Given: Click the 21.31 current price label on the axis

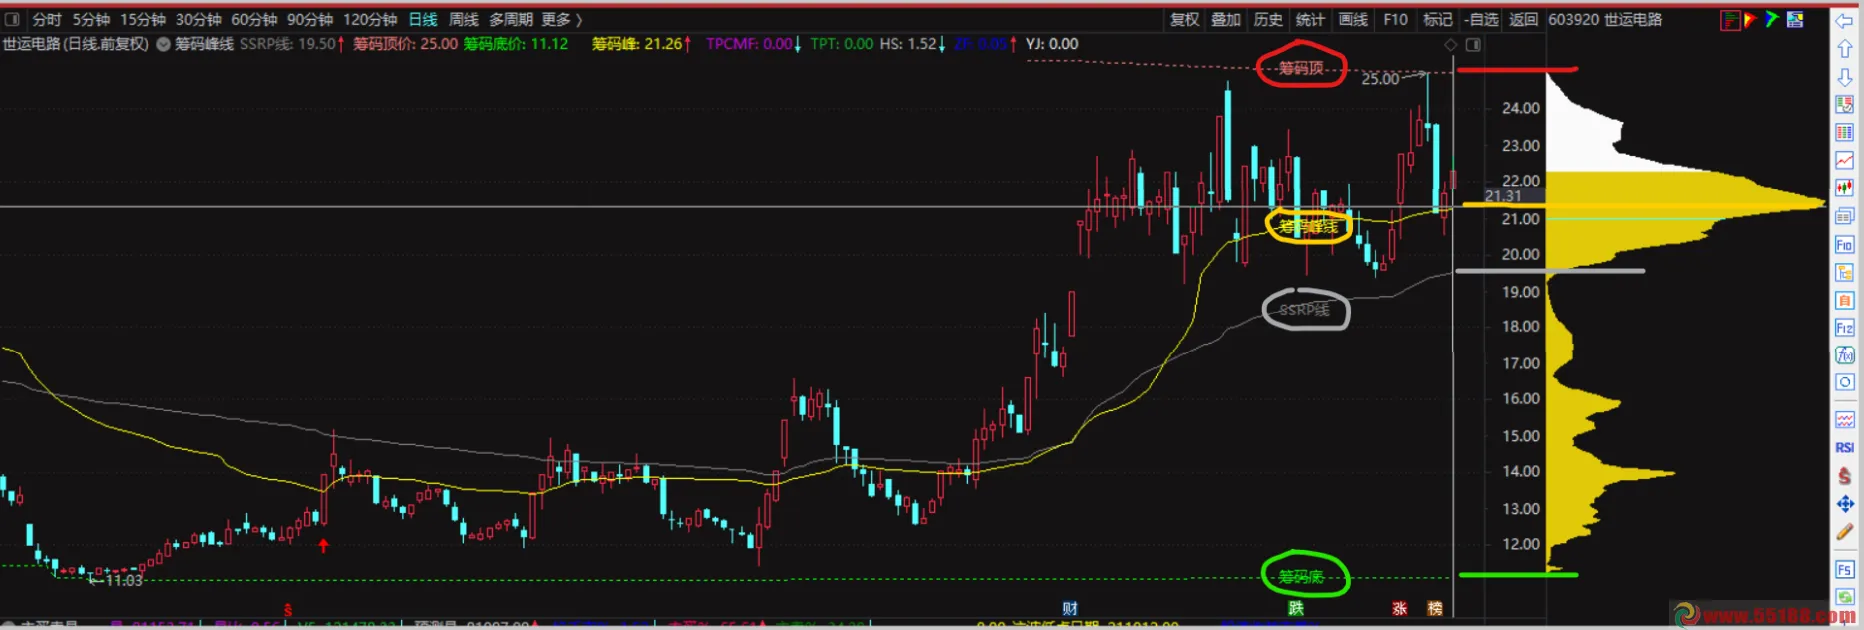Looking at the screenshot, I should point(1503,196).
